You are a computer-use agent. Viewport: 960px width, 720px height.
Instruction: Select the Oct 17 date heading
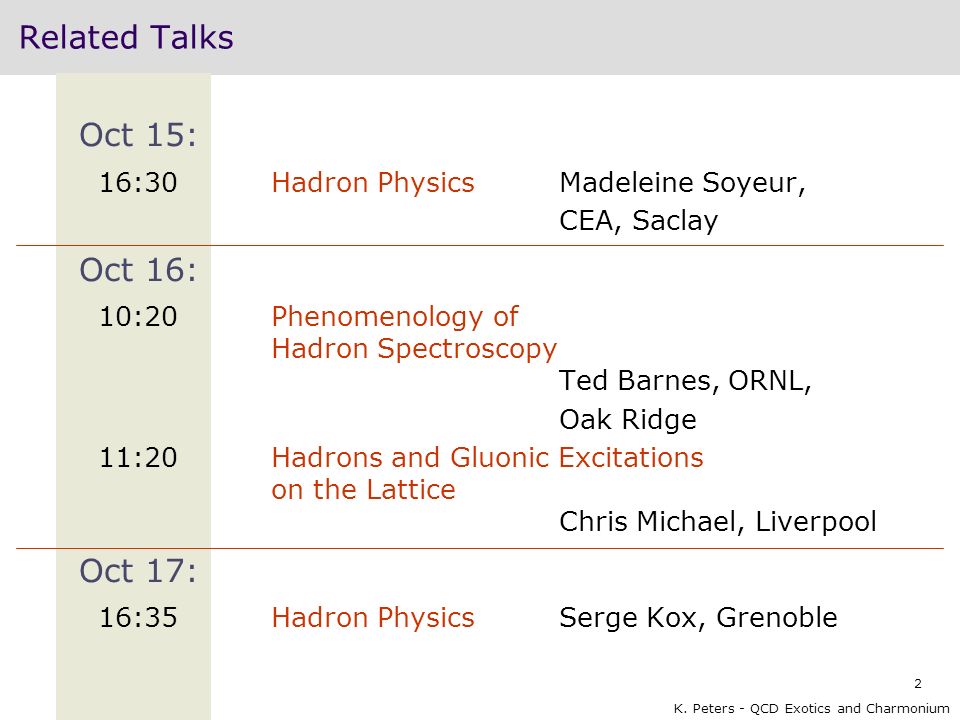click(x=138, y=571)
